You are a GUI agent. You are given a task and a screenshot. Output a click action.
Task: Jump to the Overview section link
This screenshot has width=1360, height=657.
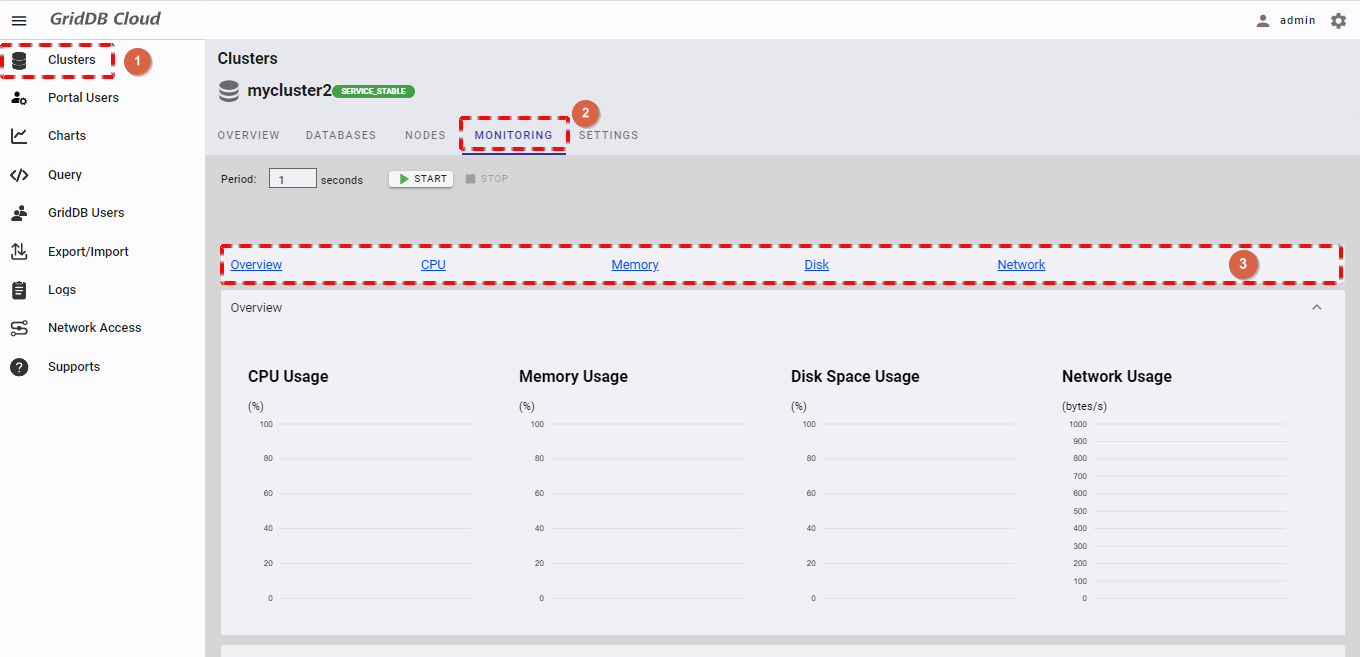tap(256, 265)
